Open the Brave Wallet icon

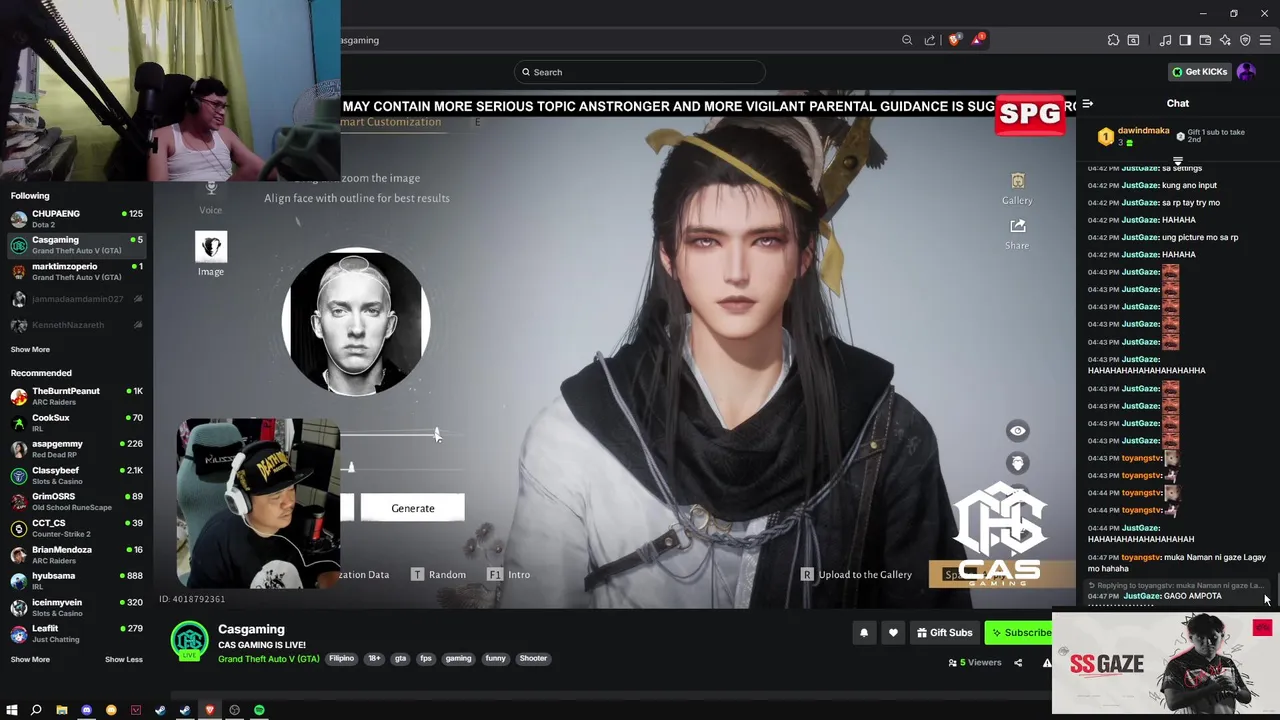[1205, 40]
